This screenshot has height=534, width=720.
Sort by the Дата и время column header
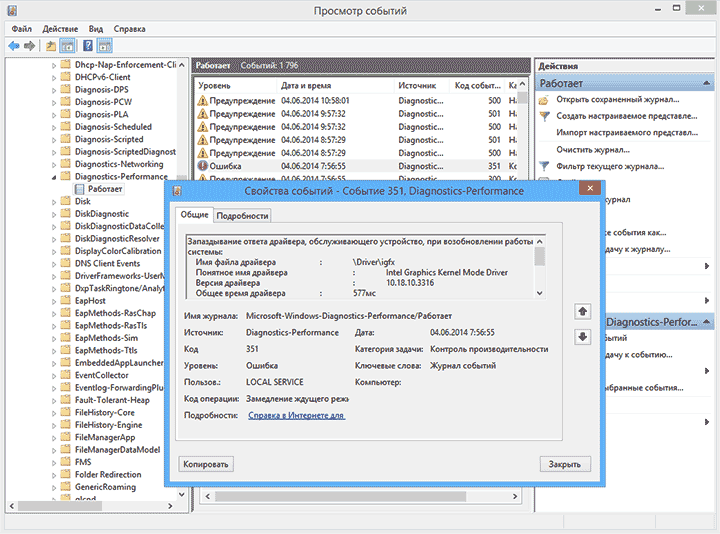[x=335, y=85]
